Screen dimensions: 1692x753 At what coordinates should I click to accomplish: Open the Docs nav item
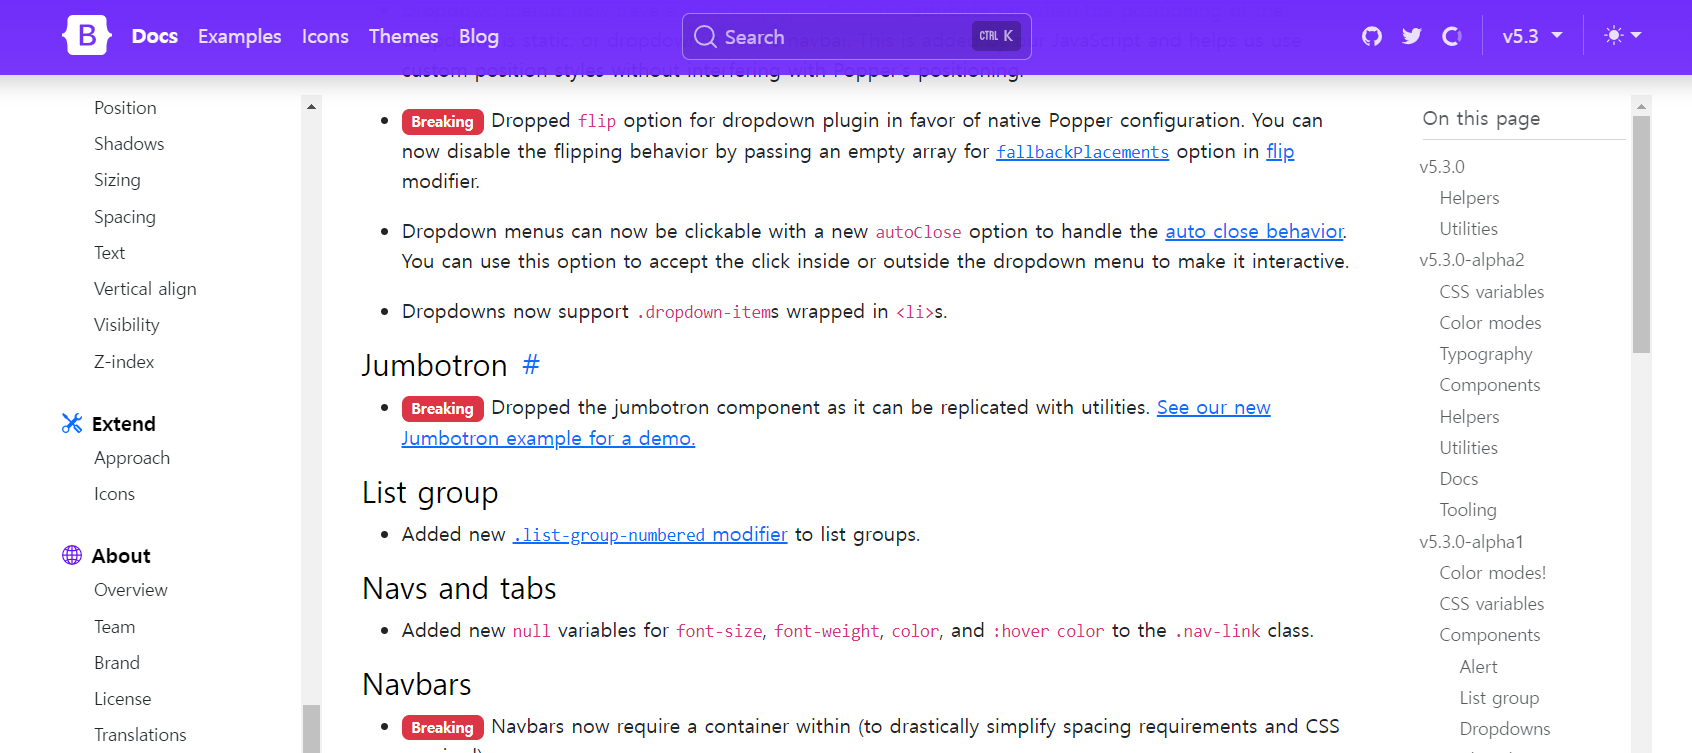tap(155, 36)
